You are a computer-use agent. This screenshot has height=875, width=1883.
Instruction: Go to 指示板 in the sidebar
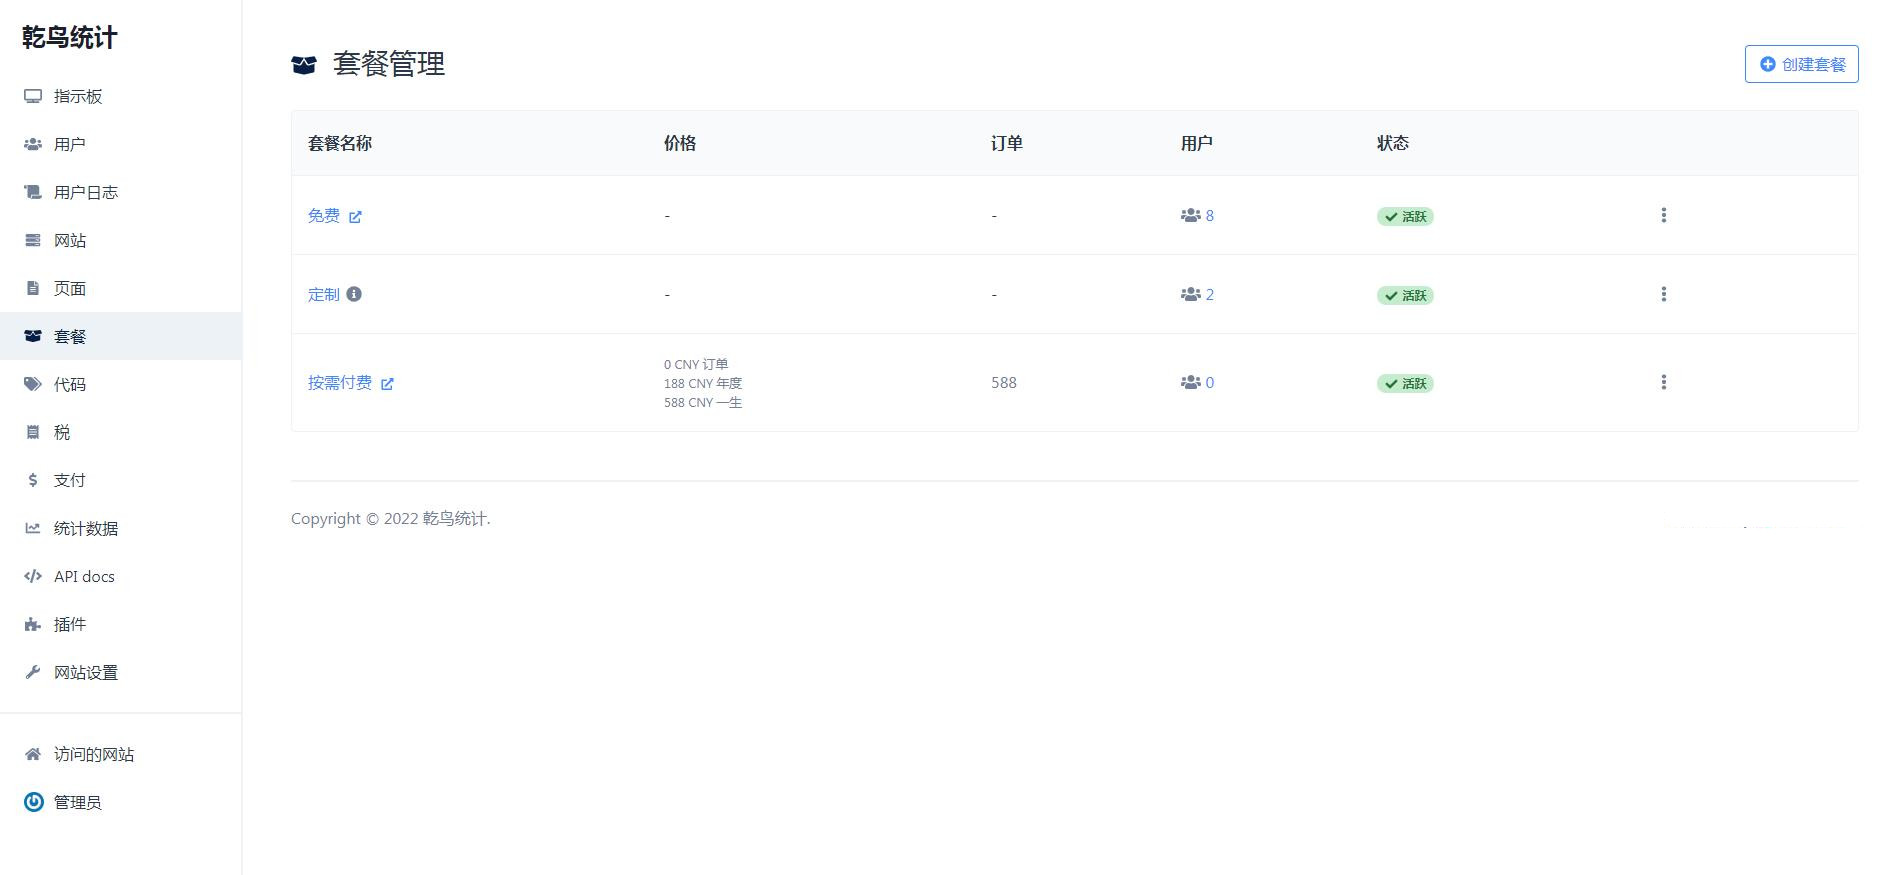coord(78,96)
